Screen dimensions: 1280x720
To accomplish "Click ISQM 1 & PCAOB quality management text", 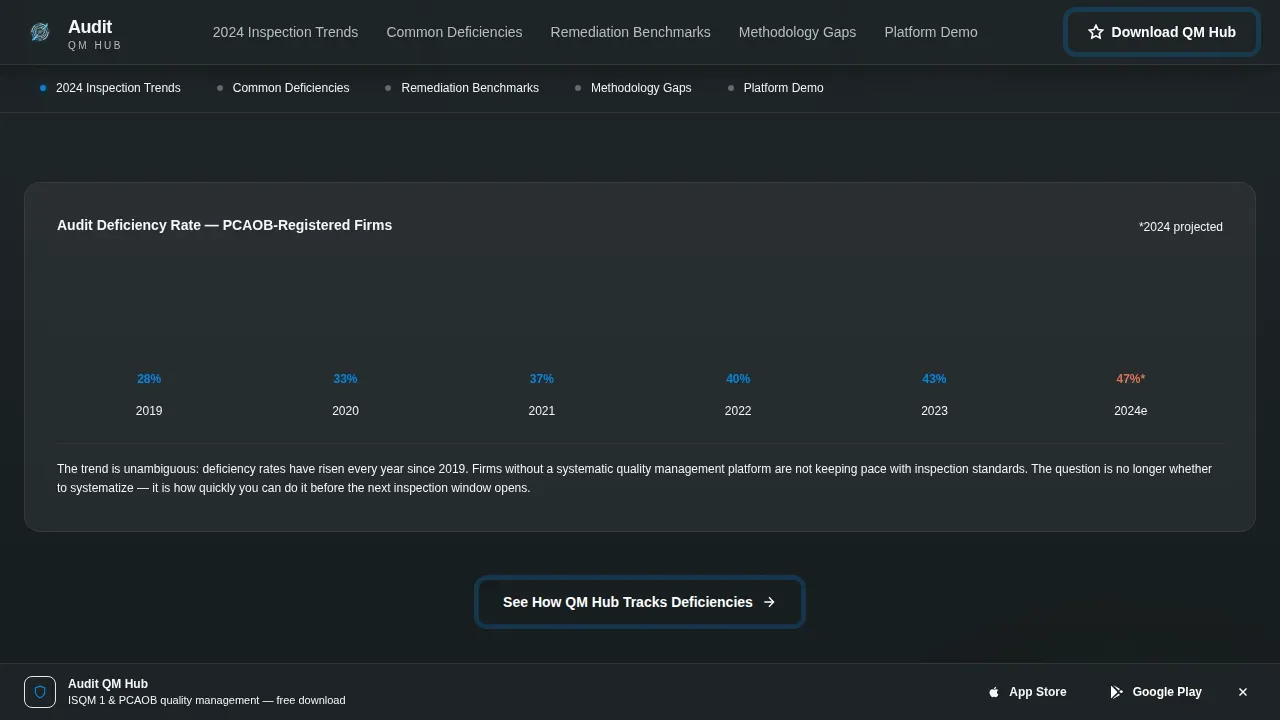I will point(206,700).
